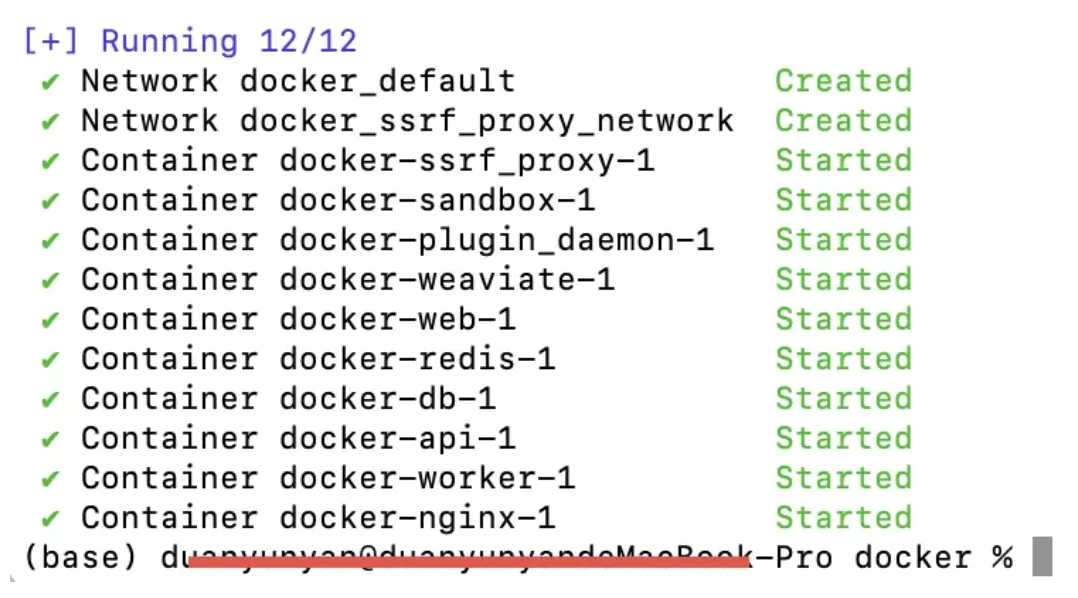Click the Created status for docker_default network
Screen dimensions: 1078x598
pyautogui.click(x=843, y=81)
